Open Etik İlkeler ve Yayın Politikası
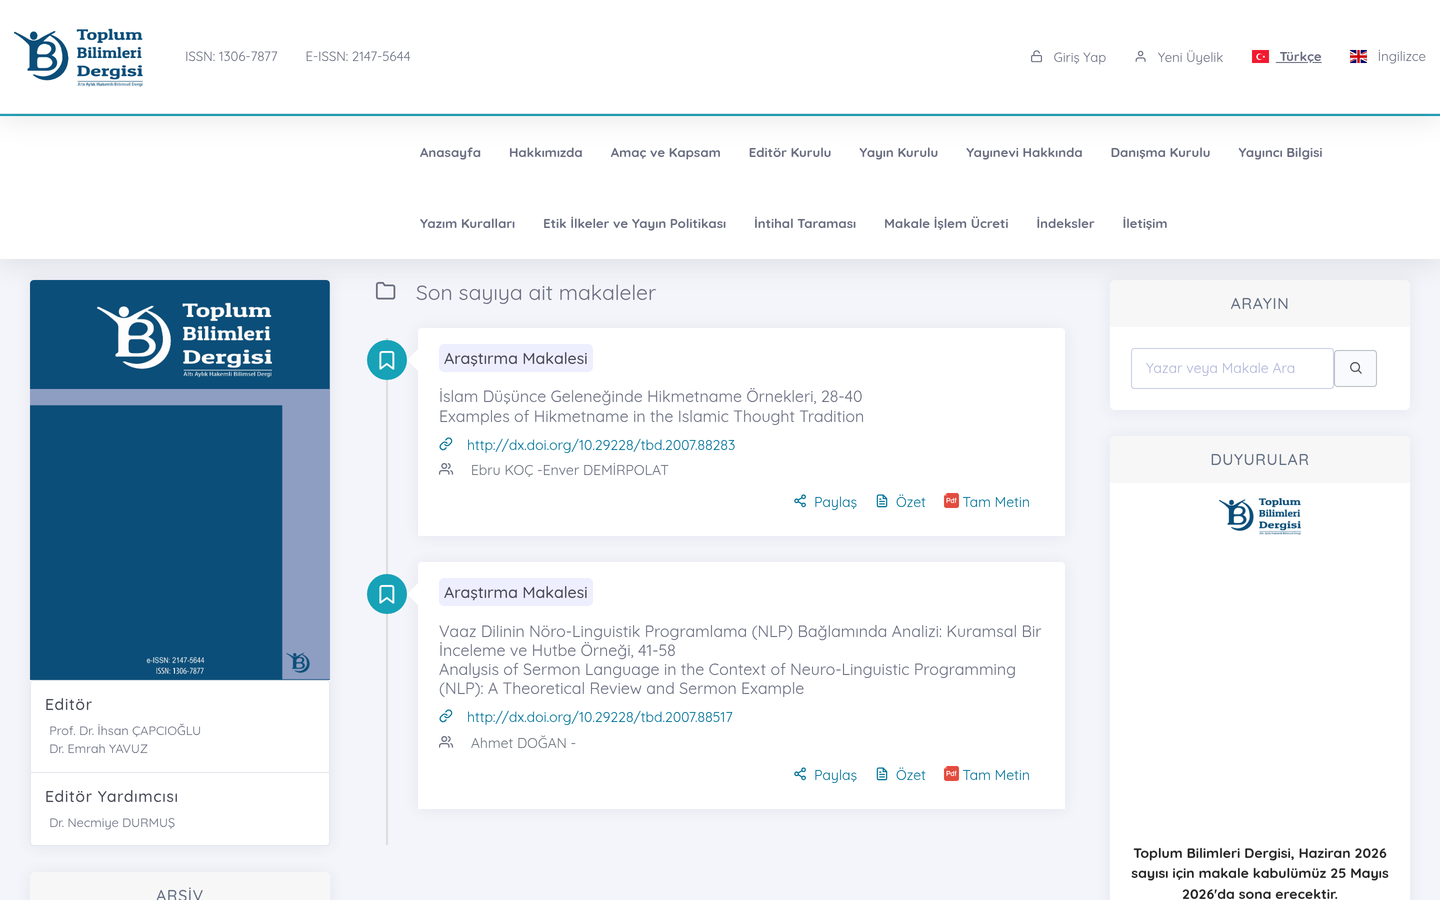 click(x=634, y=224)
